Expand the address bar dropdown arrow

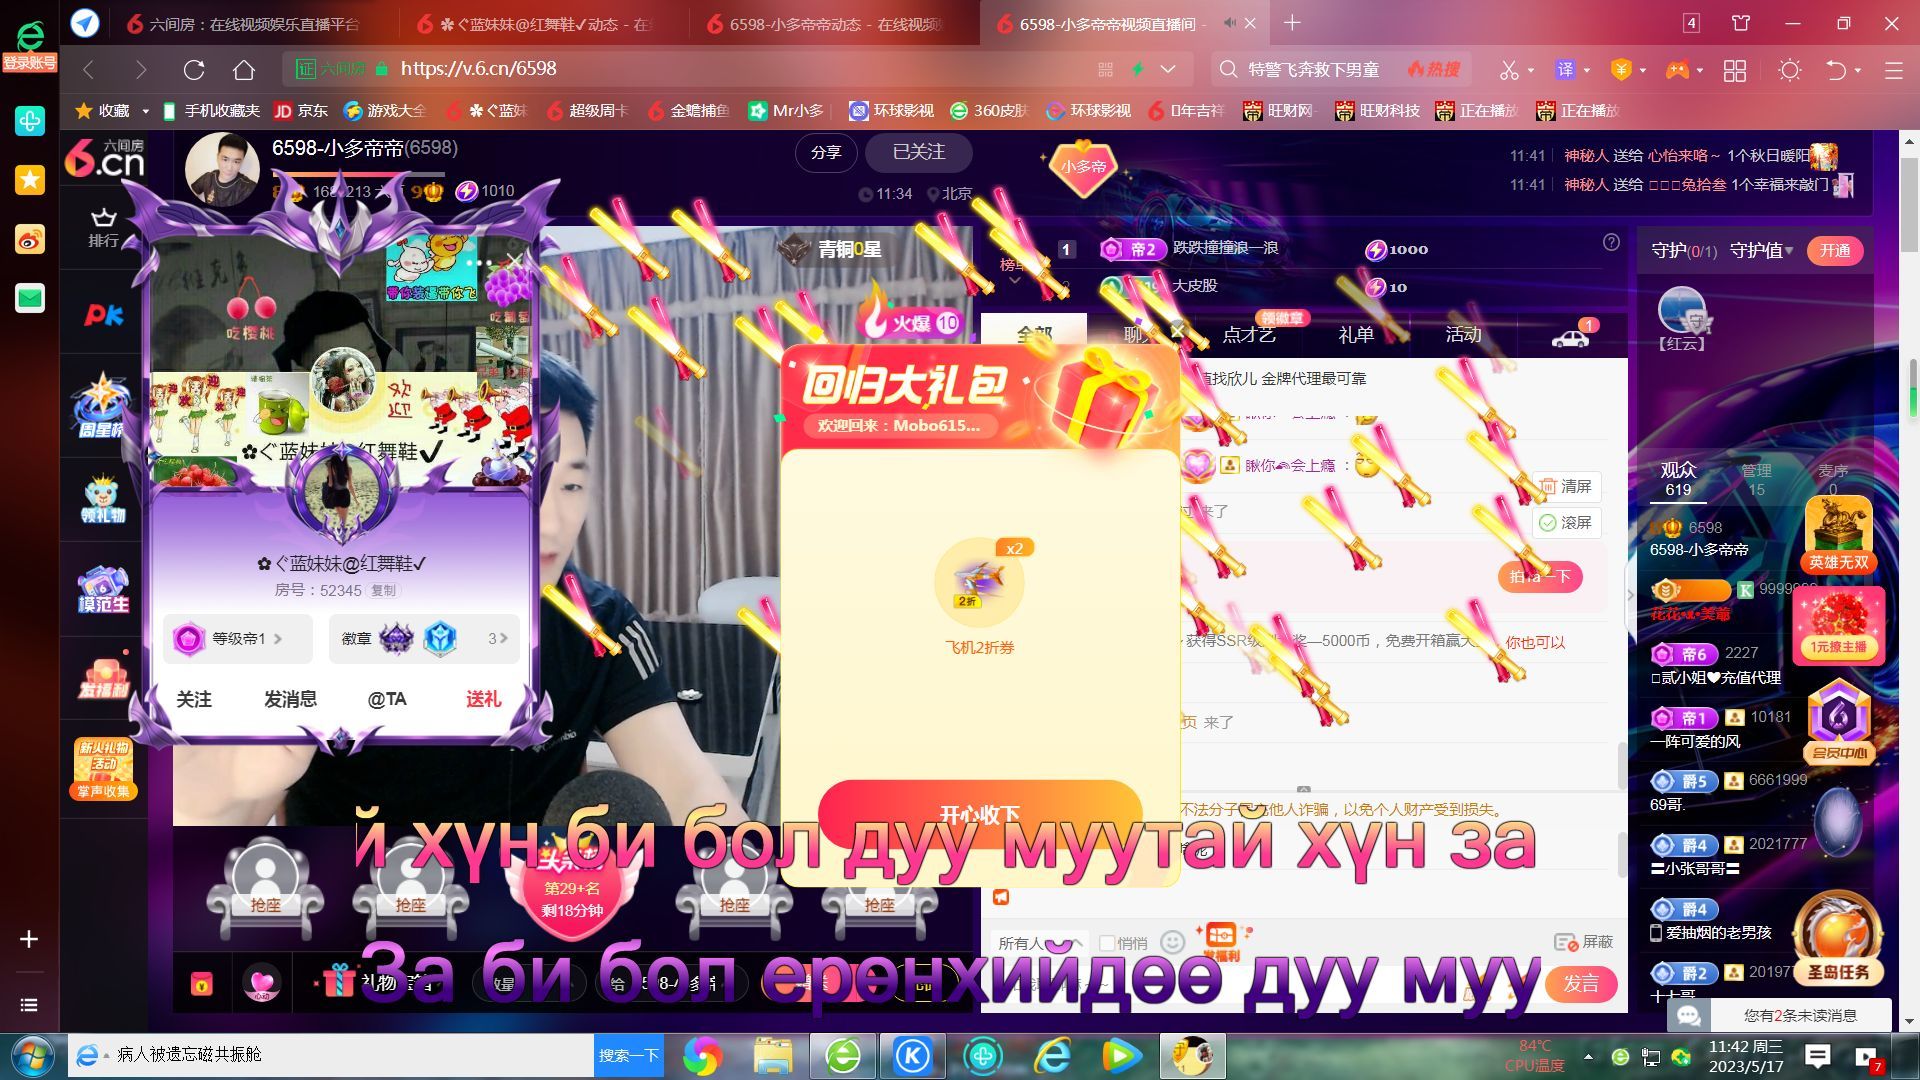[x=1168, y=69]
